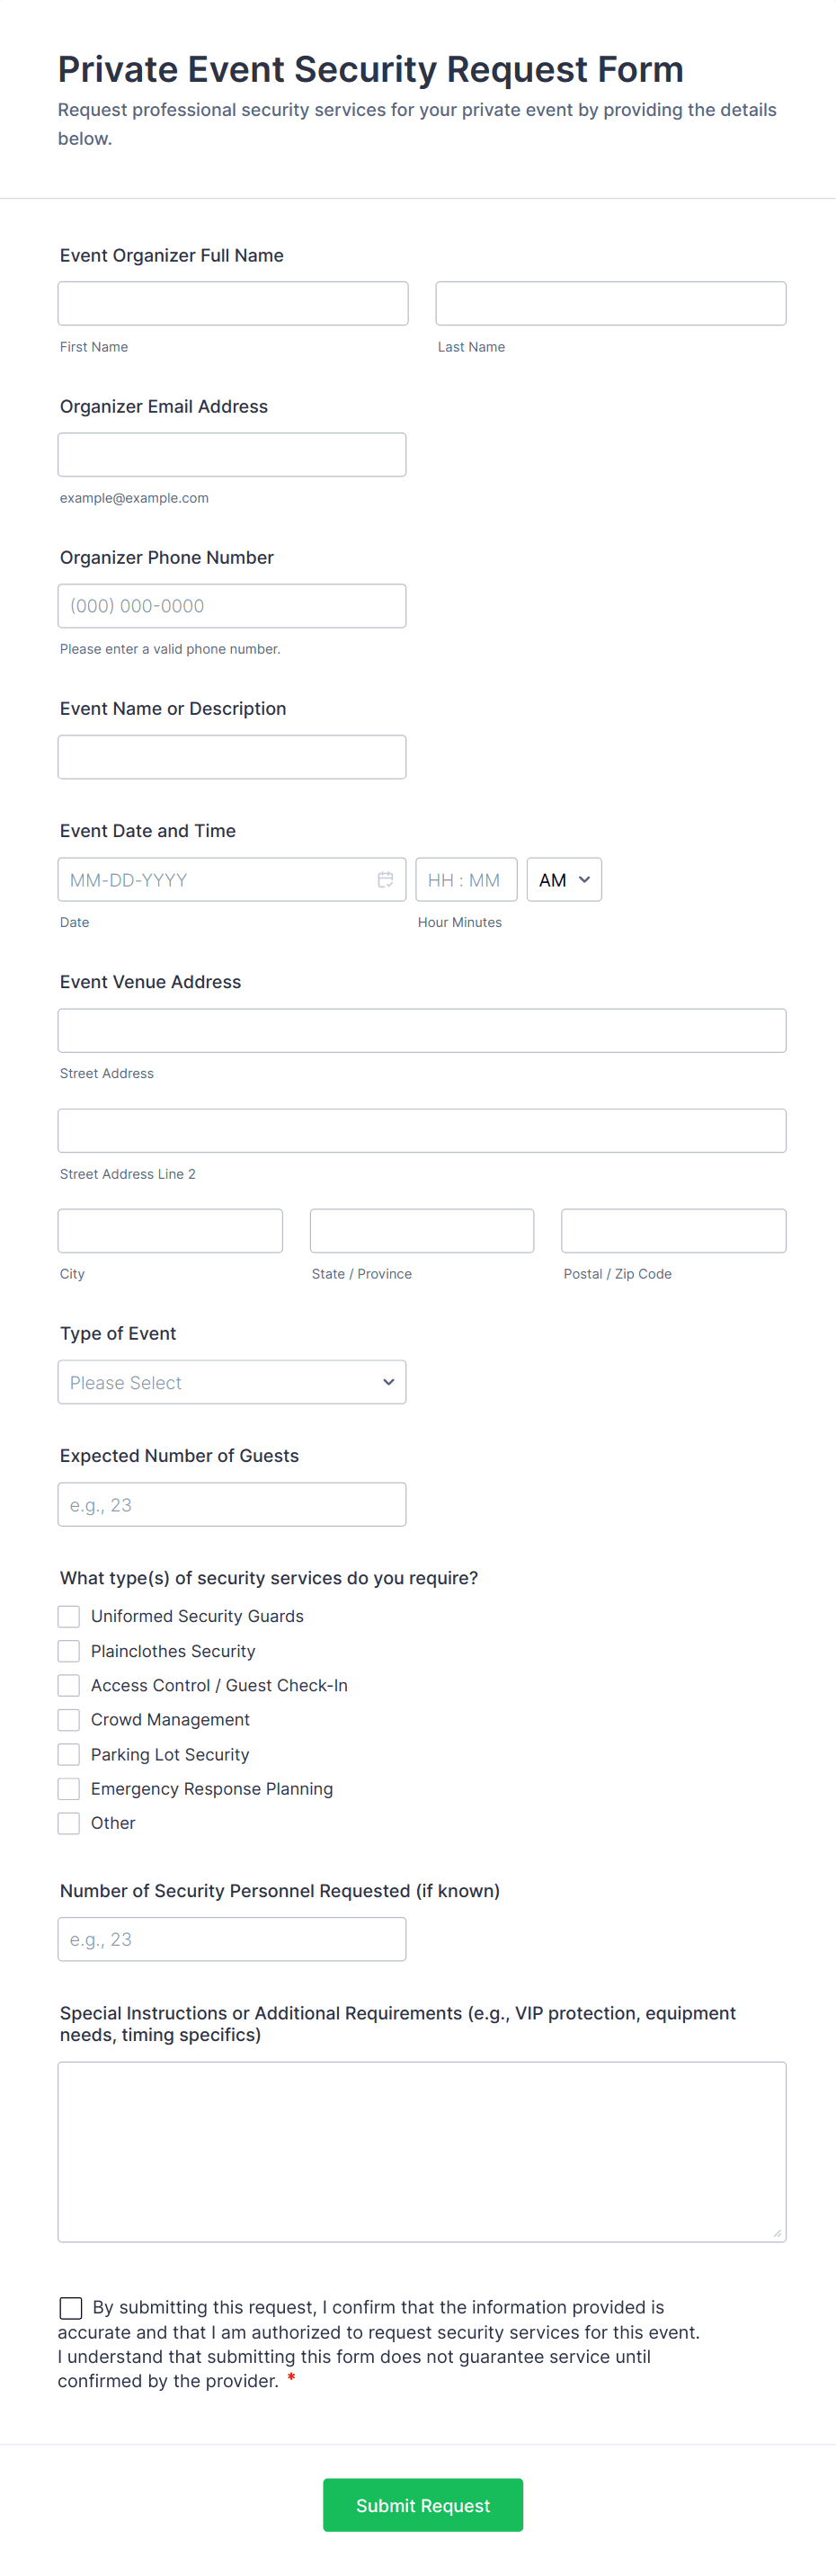Viewport: 836px width, 2576px height.
Task: Focus the First Name field
Action: [233, 304]
